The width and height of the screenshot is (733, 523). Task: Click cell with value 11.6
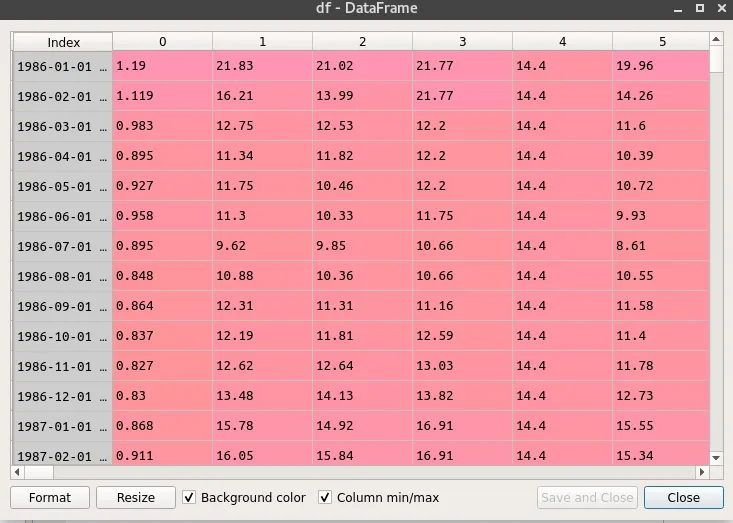tap(661, 126)
